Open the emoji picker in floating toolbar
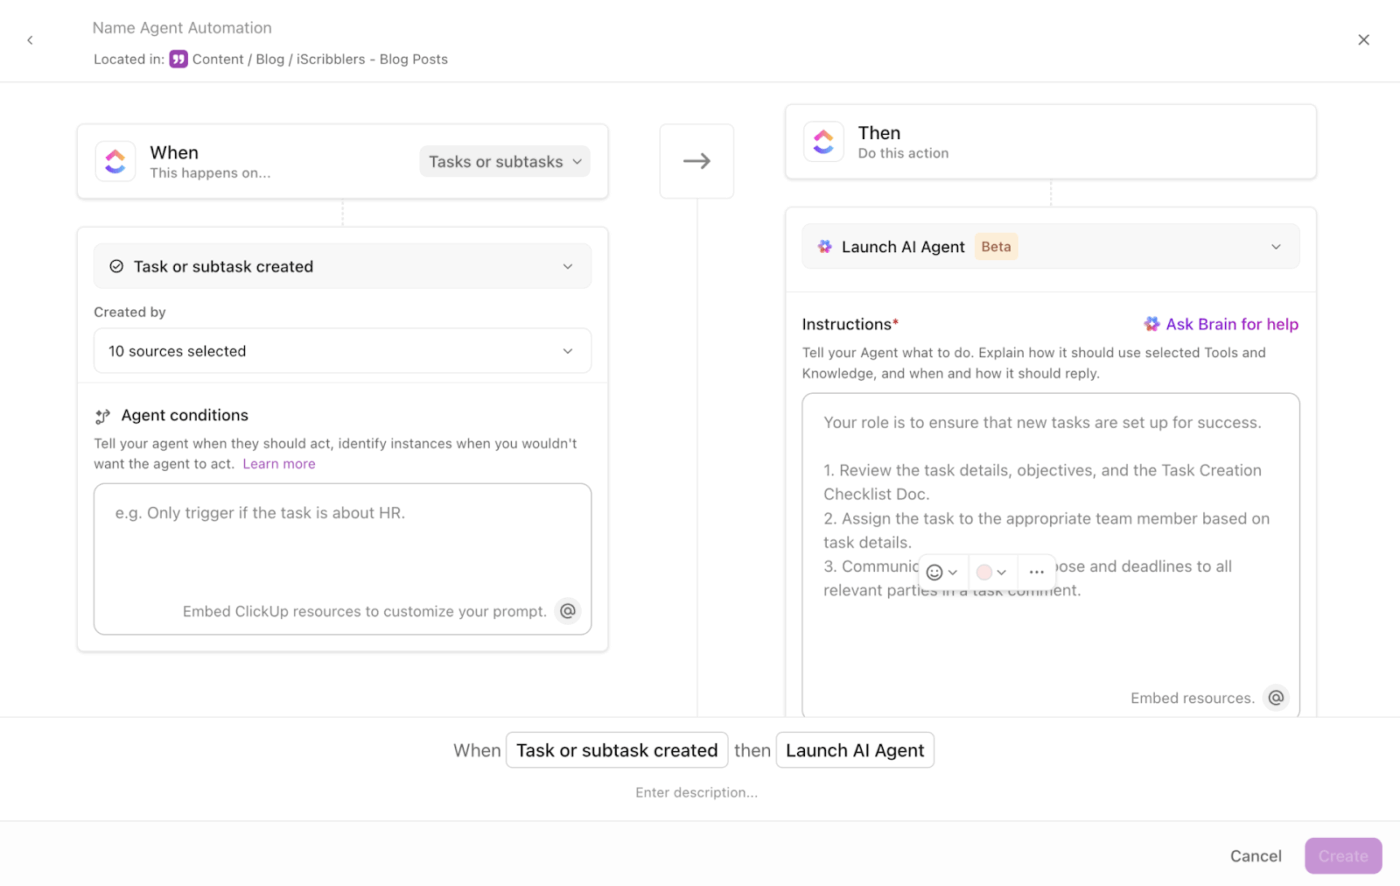Screen dimensions: 1400x886 click(x=942, y=572)
